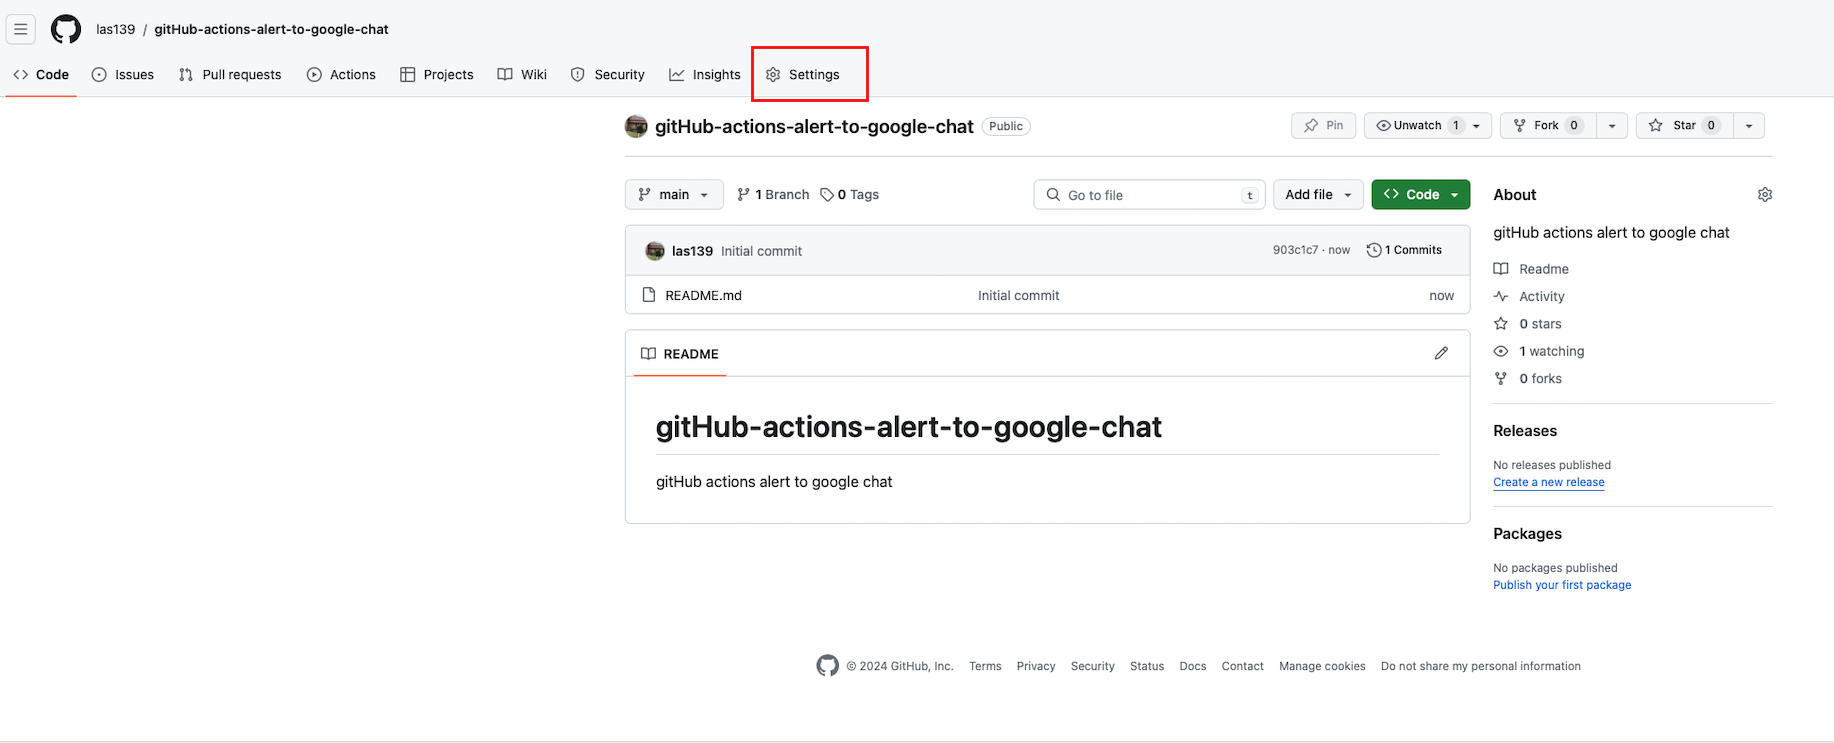Image resolution: width=1834 pixels, height=743 pixels.
Task: Click Manage cookies in the footer
Action: point(1322,666)
